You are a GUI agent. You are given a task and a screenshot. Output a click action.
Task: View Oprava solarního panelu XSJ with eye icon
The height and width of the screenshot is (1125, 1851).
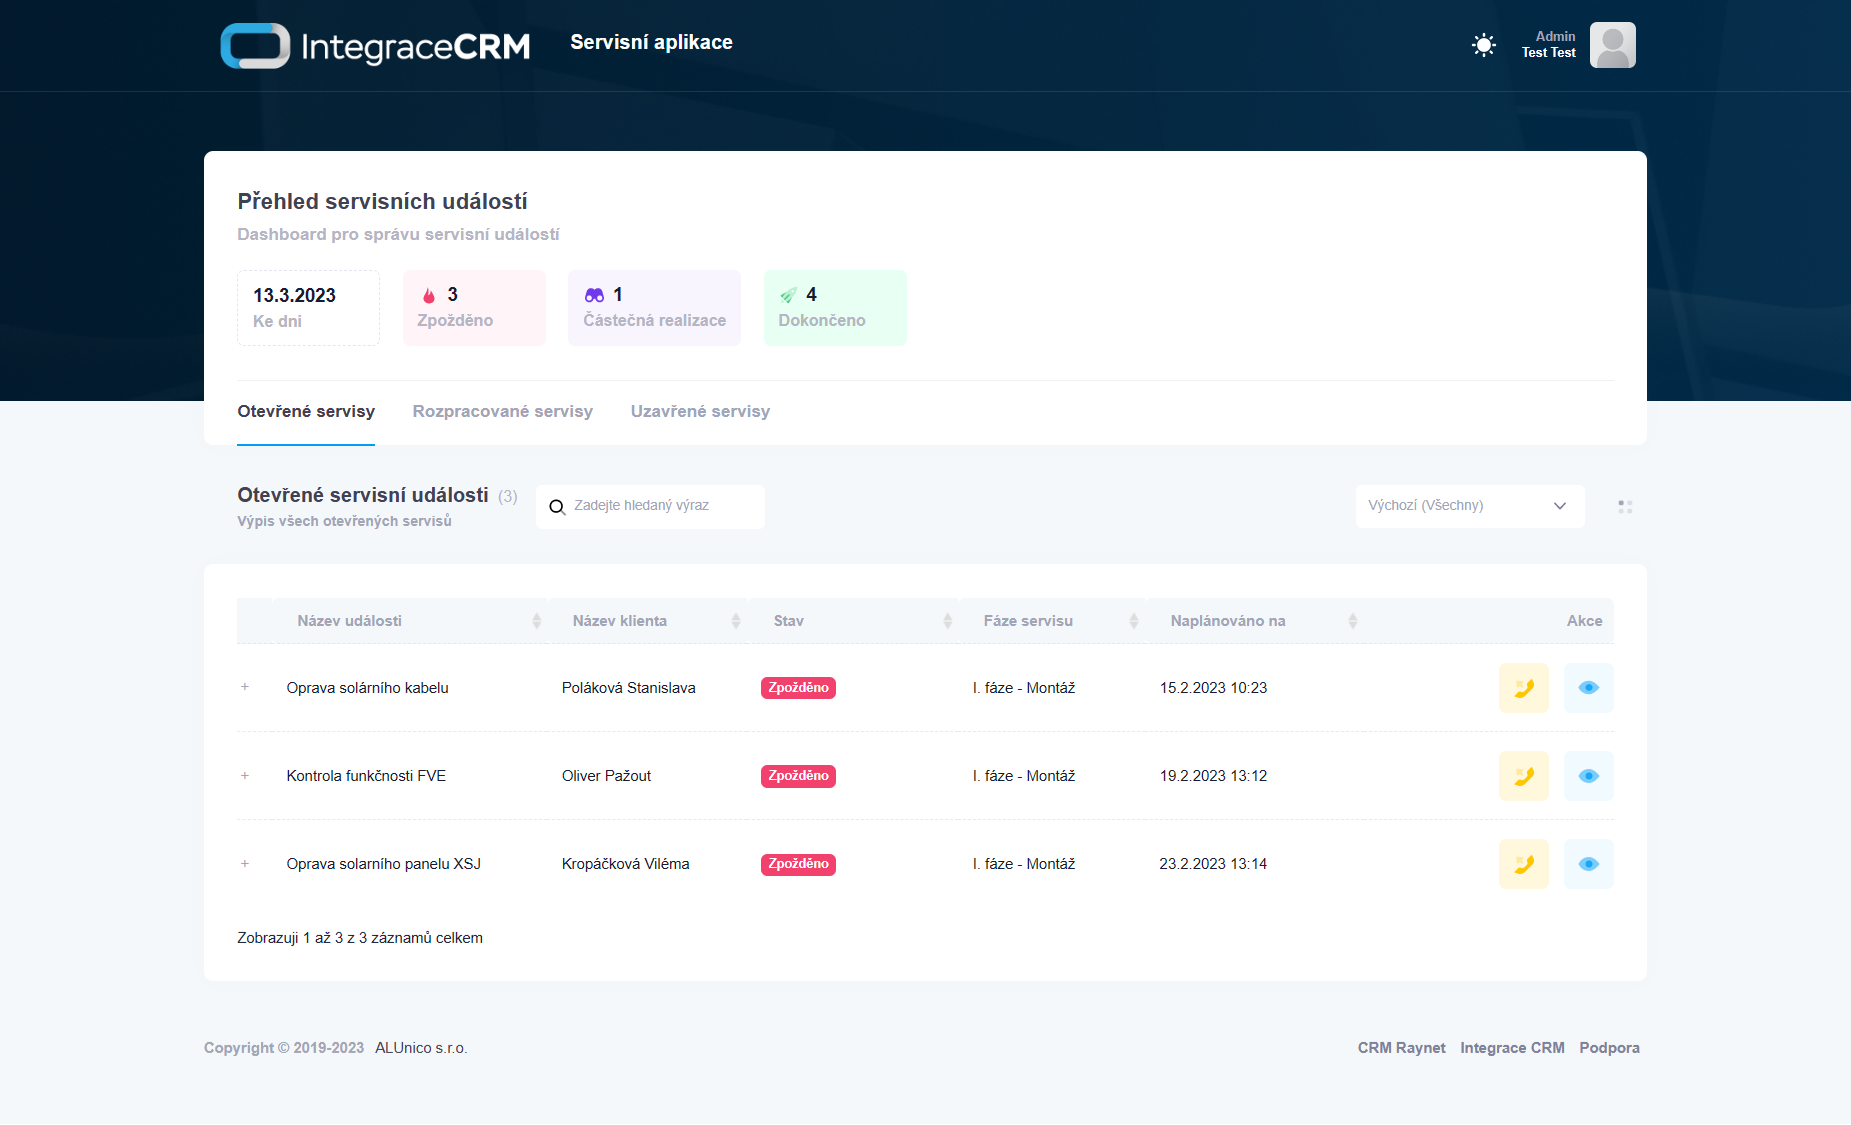point(1588,864)
